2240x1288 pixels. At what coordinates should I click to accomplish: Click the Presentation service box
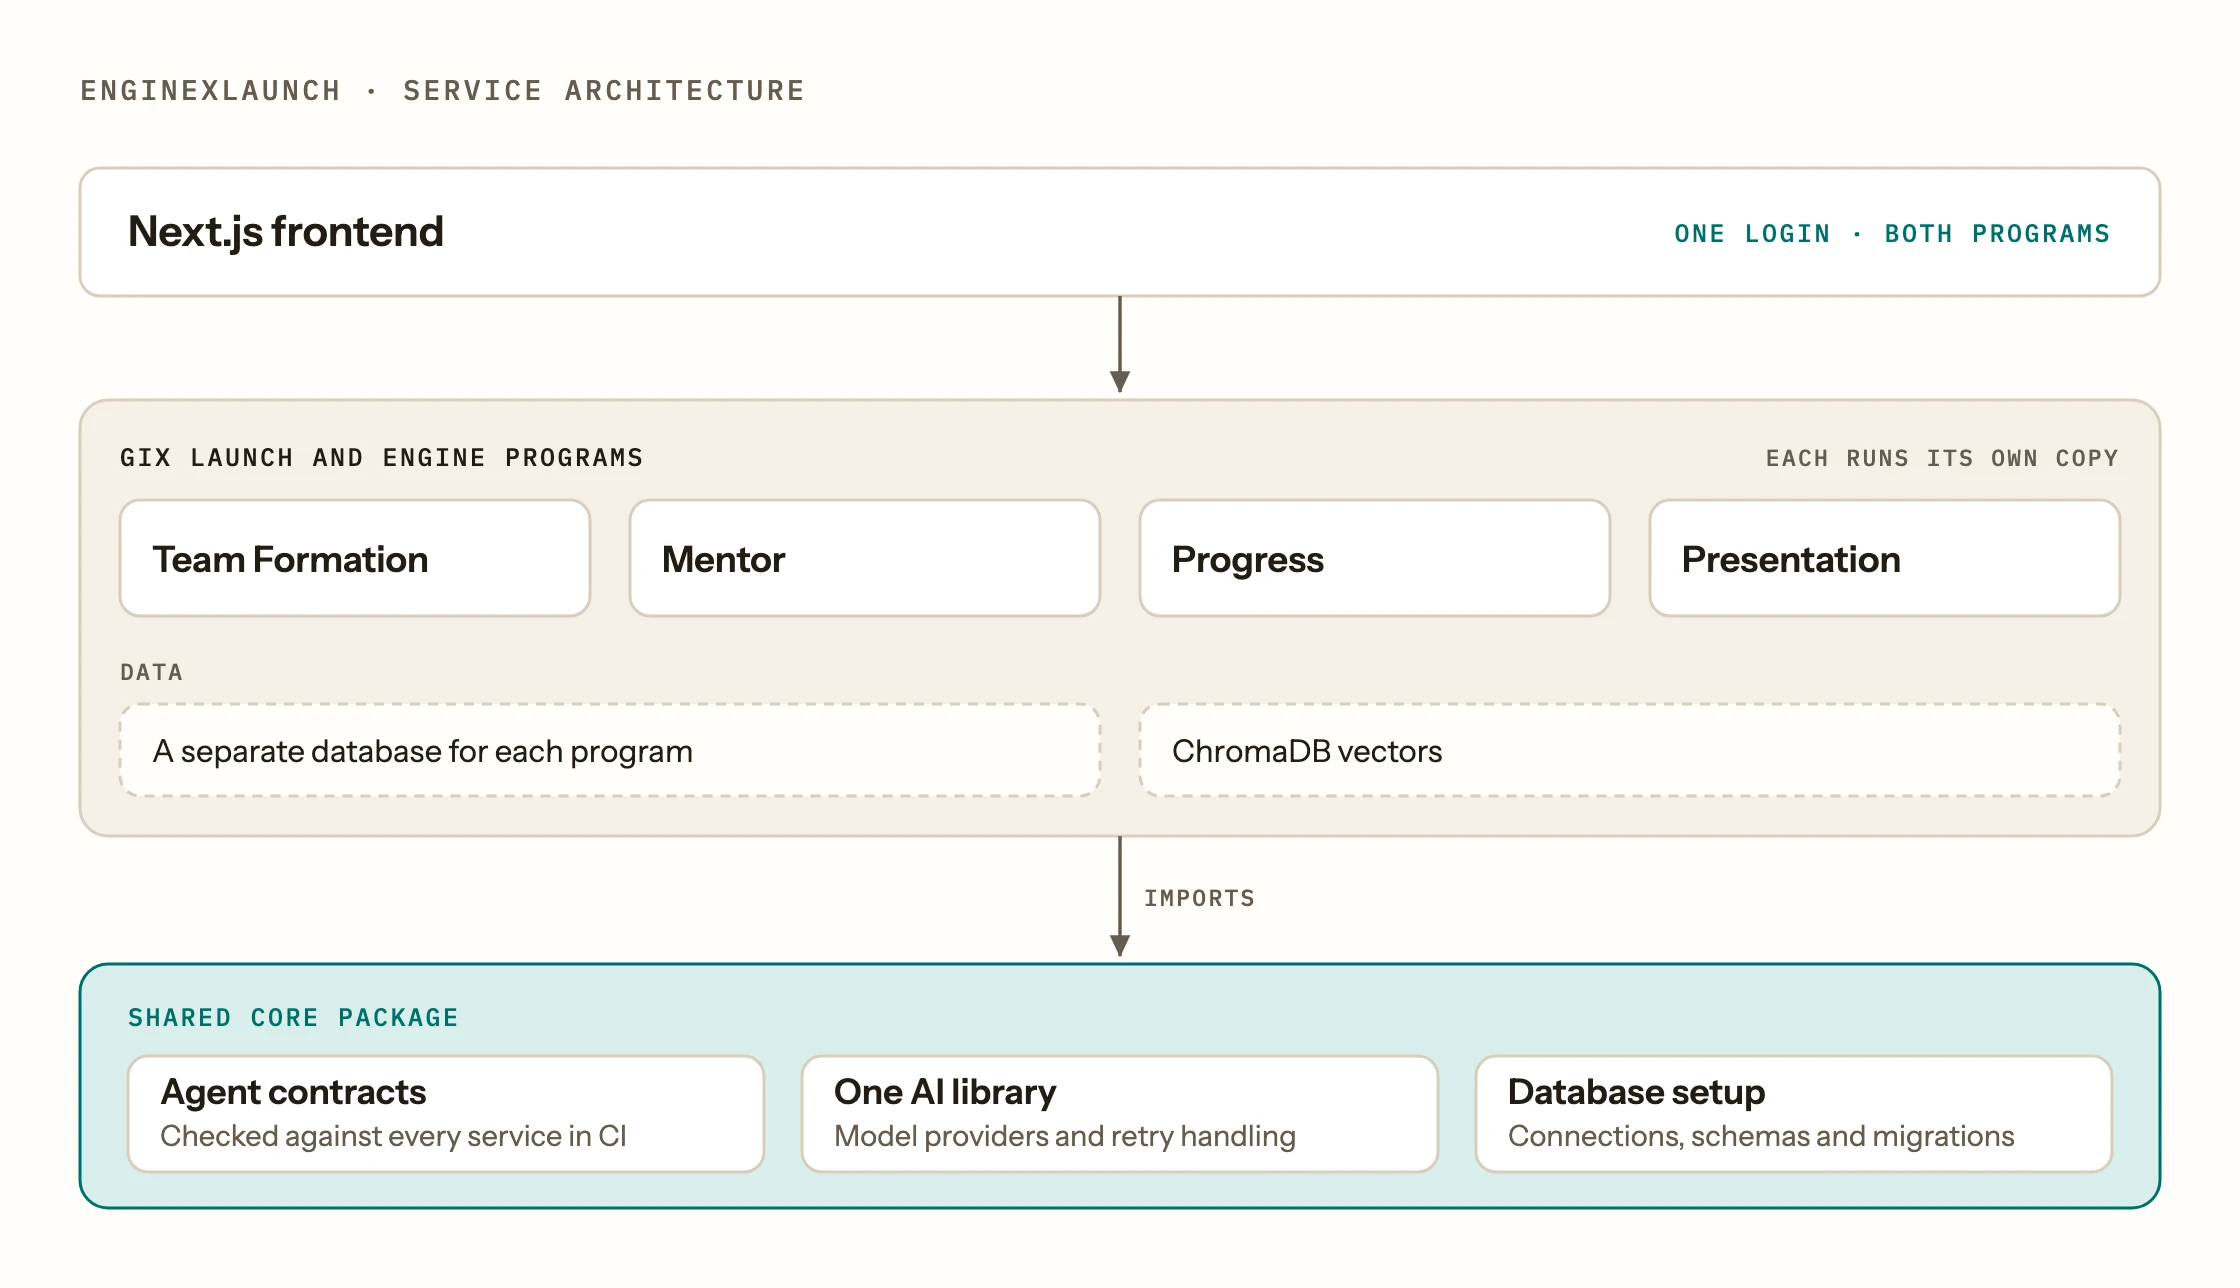(x=1885, y=559)
